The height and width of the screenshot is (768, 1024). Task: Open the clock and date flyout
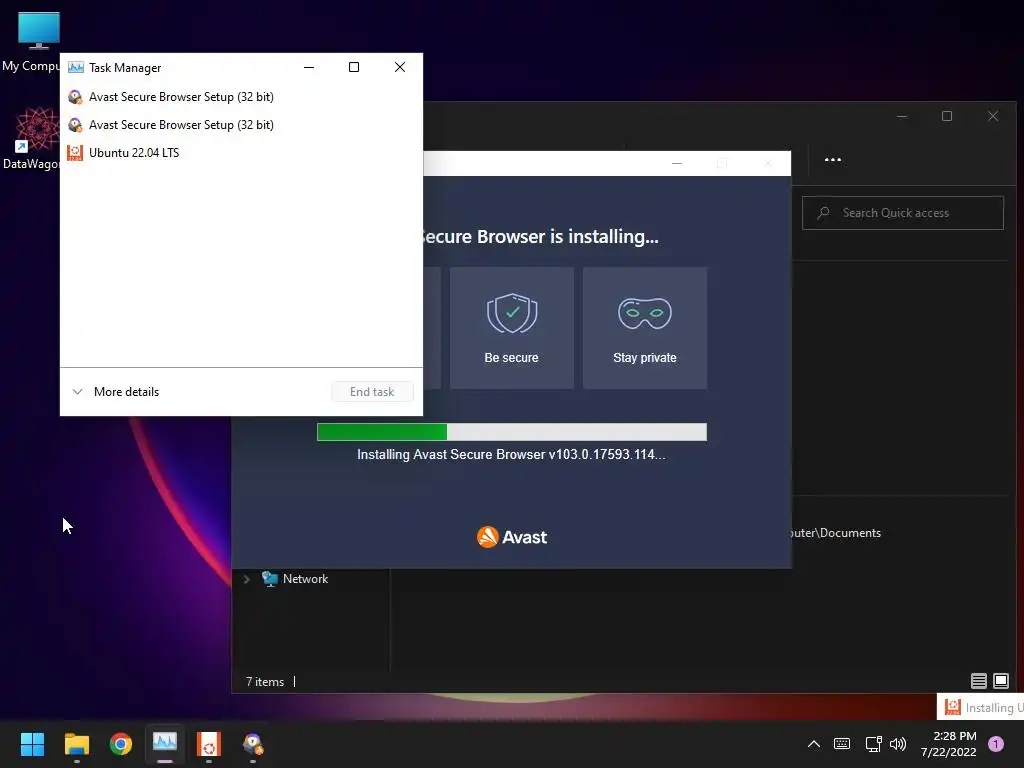[x=948, y=744]
